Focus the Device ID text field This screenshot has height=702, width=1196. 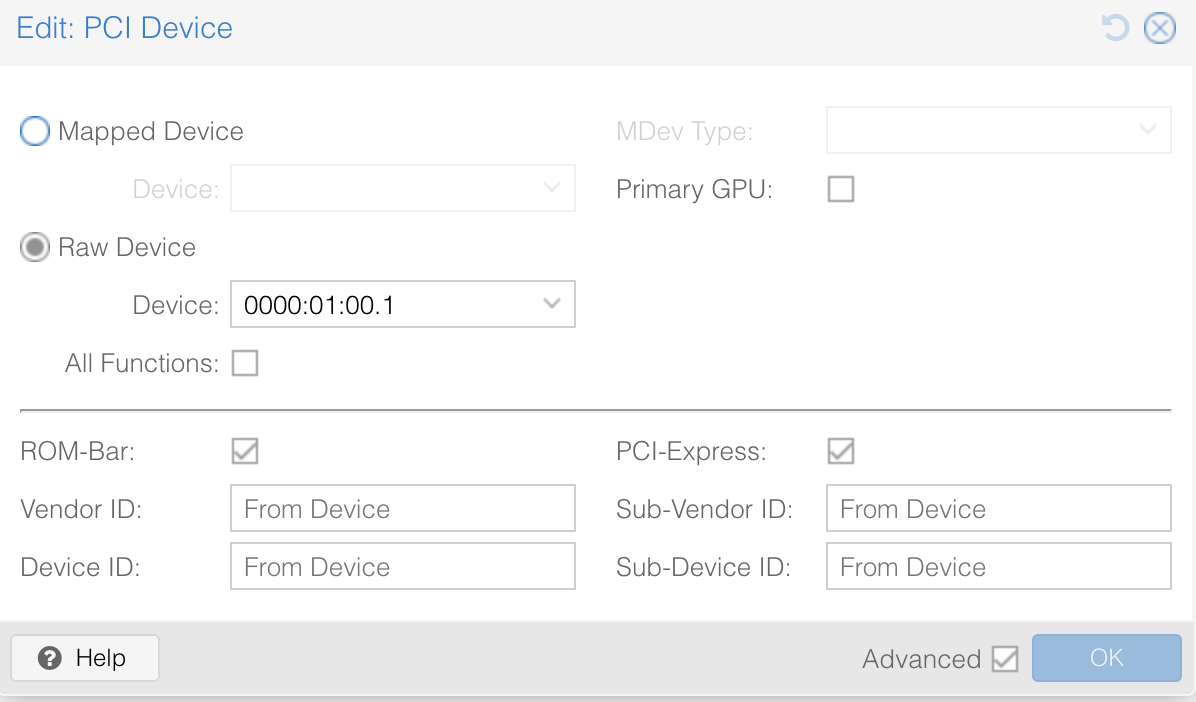(402, 567)
